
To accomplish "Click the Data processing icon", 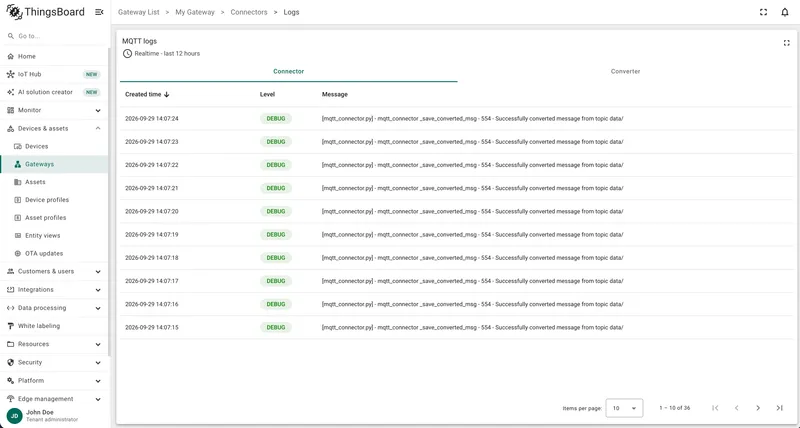I will click(x=11, y=308).
